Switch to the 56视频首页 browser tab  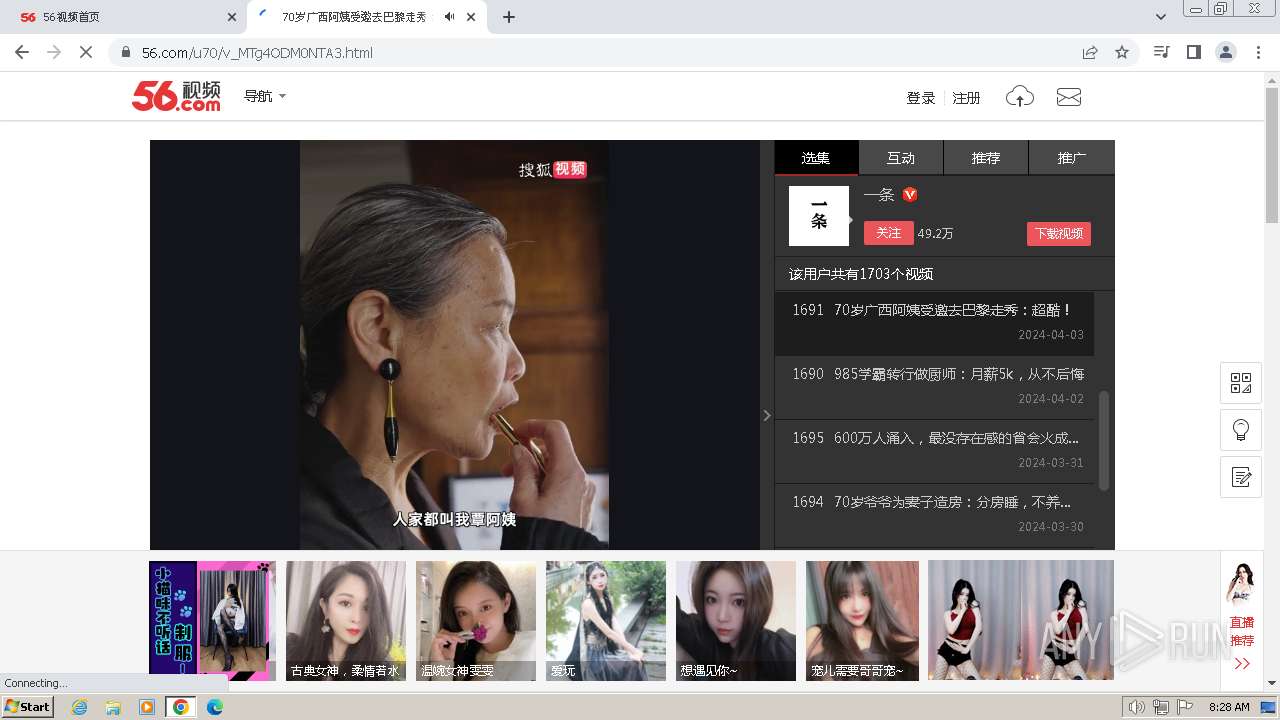point(120,17)
